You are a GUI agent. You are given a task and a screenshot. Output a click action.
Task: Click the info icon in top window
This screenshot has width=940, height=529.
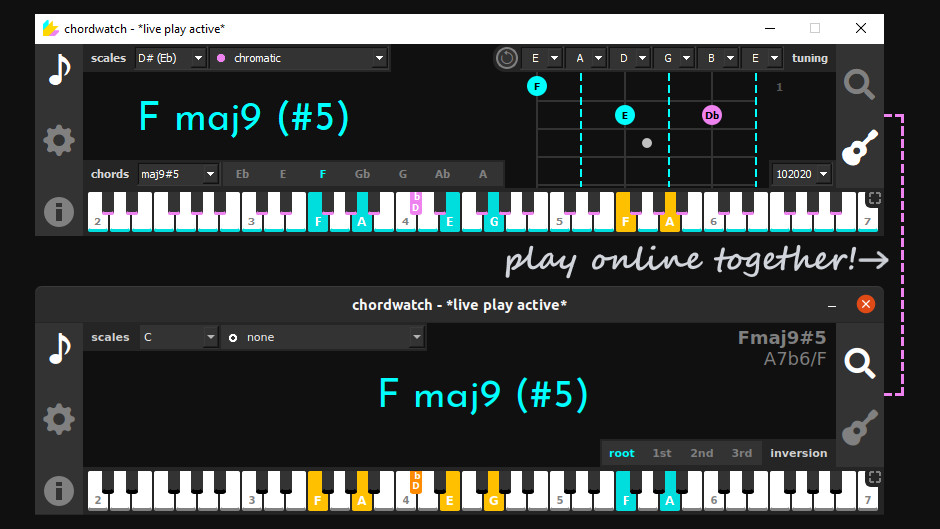[x=59, y=212]
